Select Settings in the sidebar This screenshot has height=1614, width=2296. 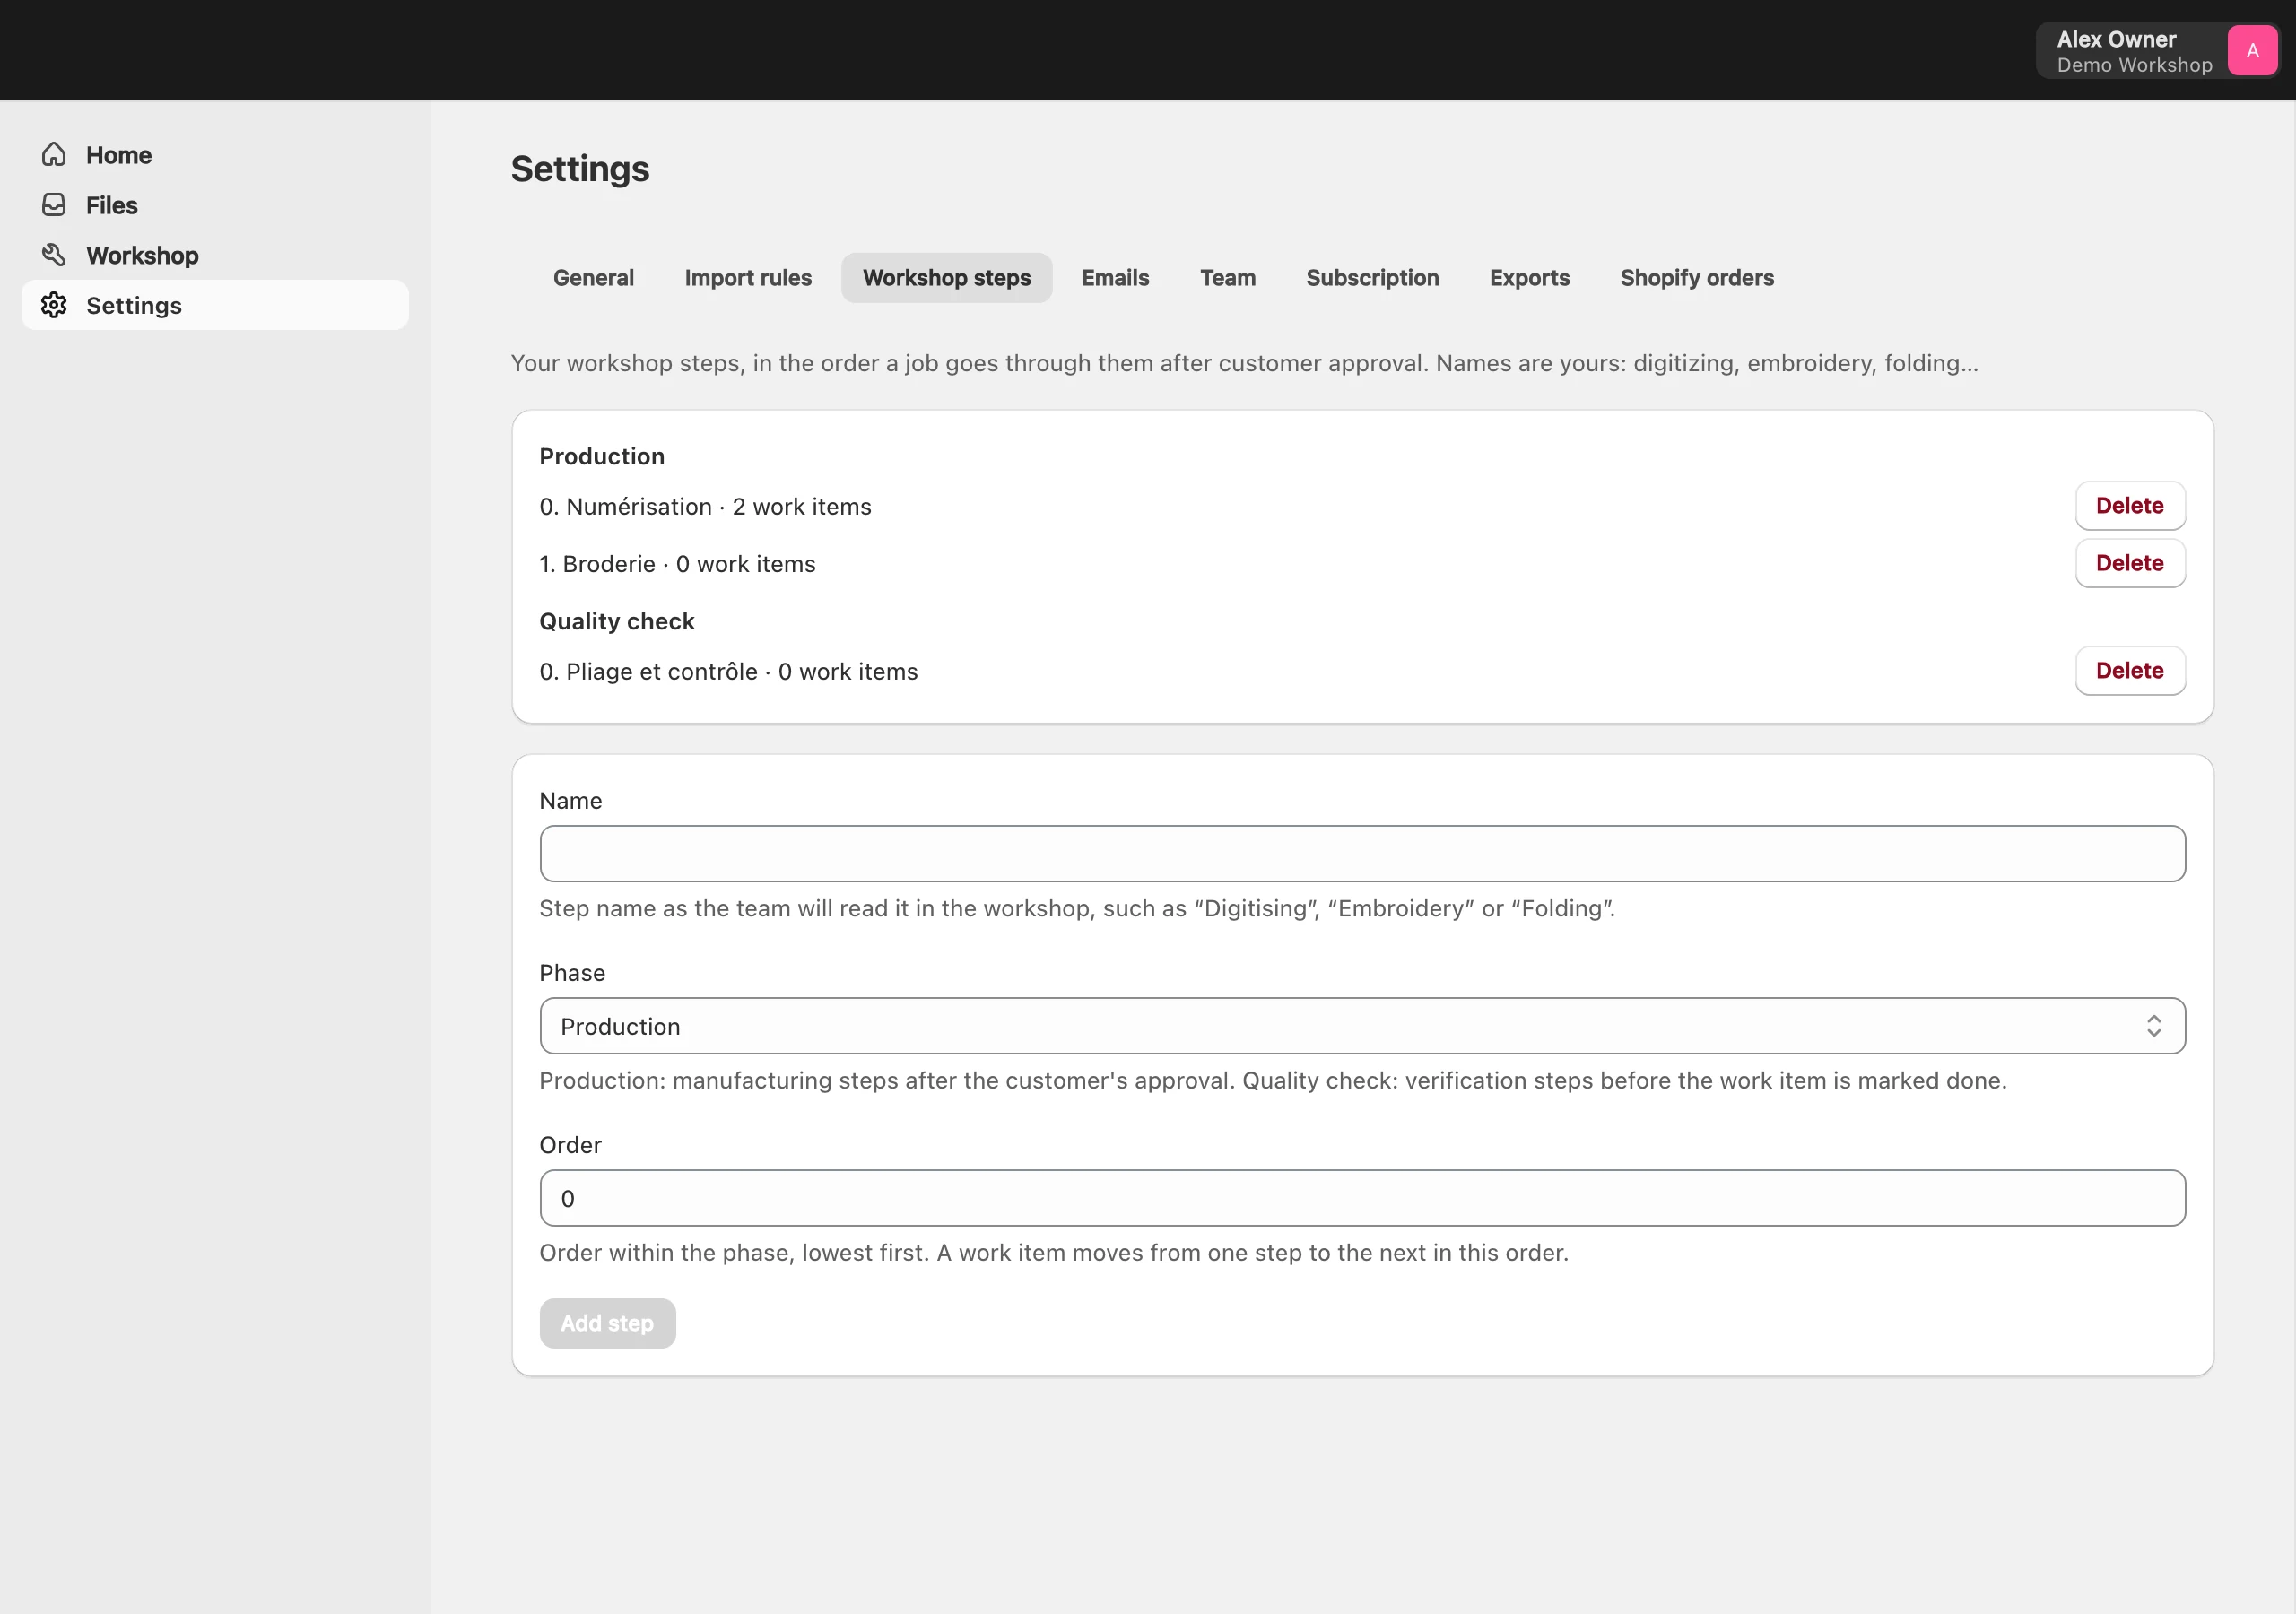215,304
